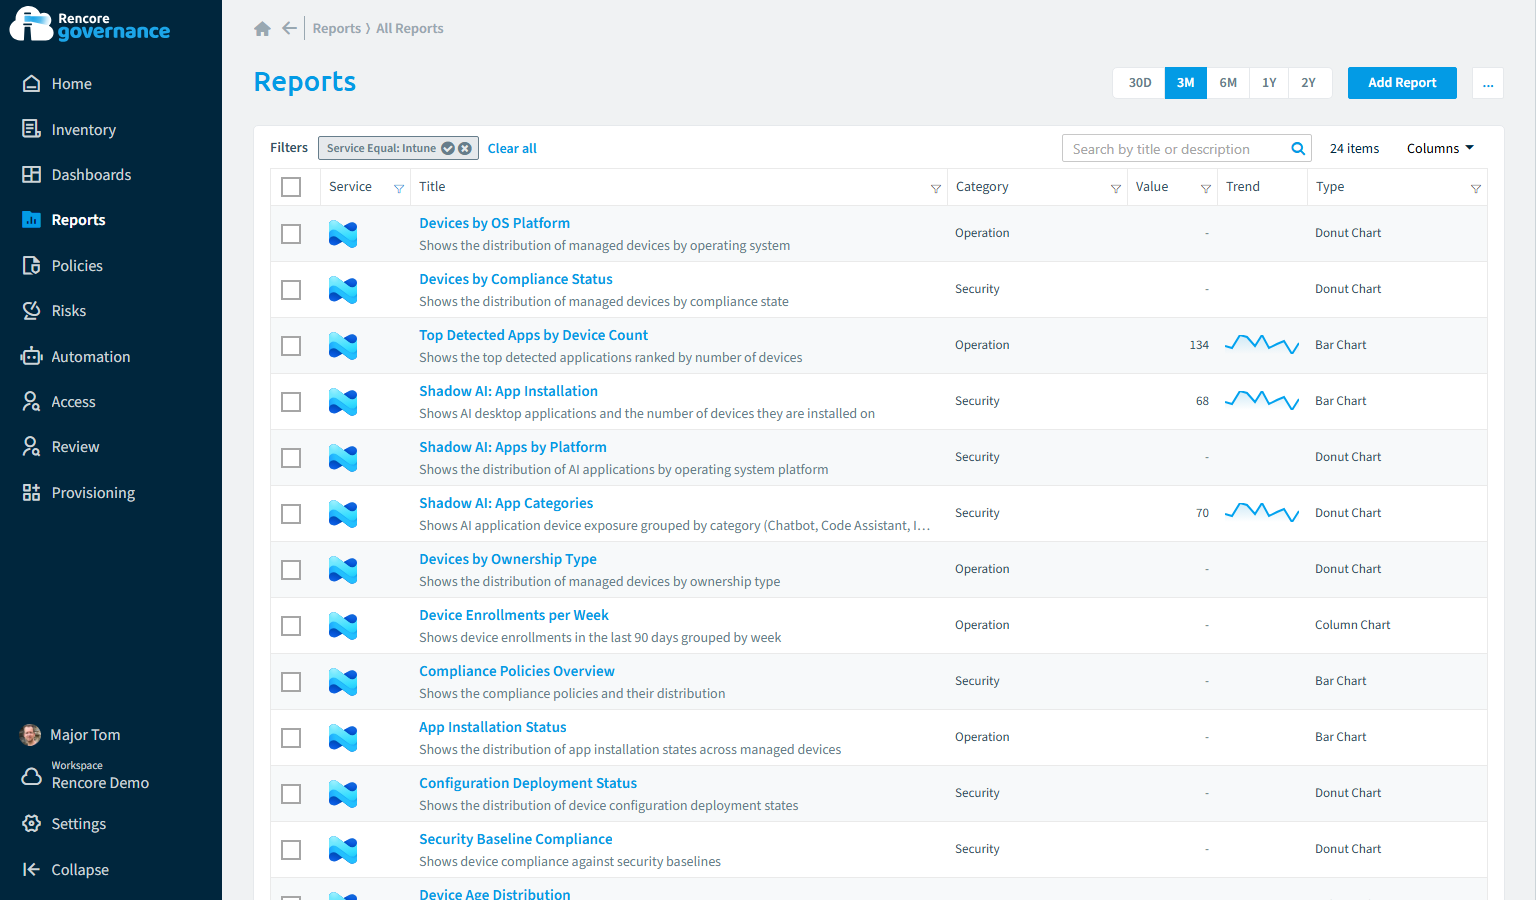Open Configuration Deployment Status report
Screen dimensions: 1536x900
(527, 783)
